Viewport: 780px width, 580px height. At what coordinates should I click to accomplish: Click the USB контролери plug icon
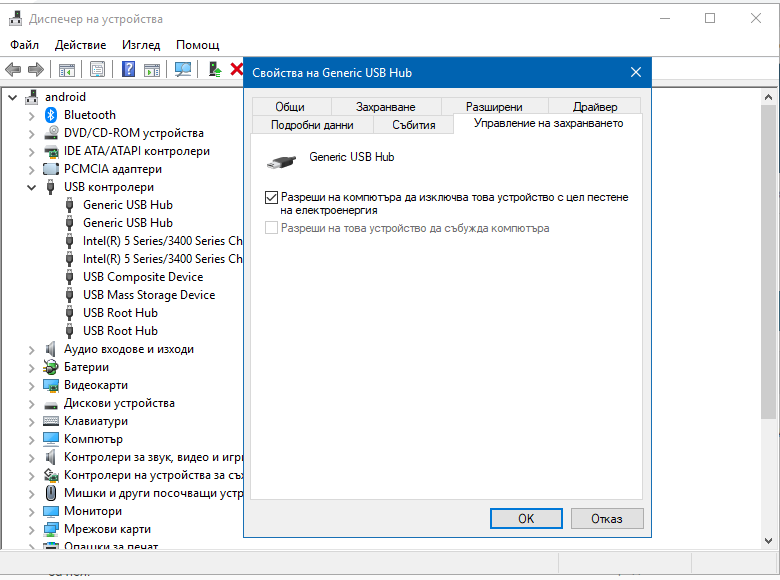50,187
